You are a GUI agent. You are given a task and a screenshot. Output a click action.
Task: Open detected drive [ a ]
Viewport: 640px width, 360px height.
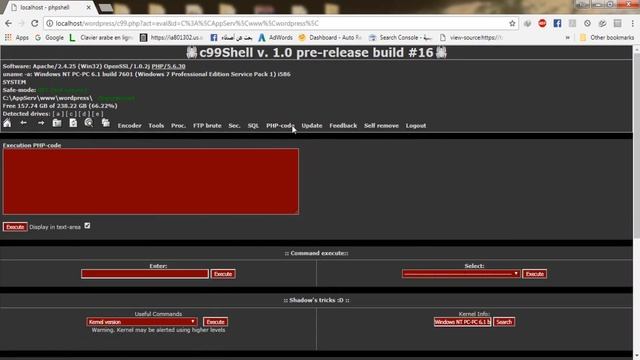tap(58, 114)
